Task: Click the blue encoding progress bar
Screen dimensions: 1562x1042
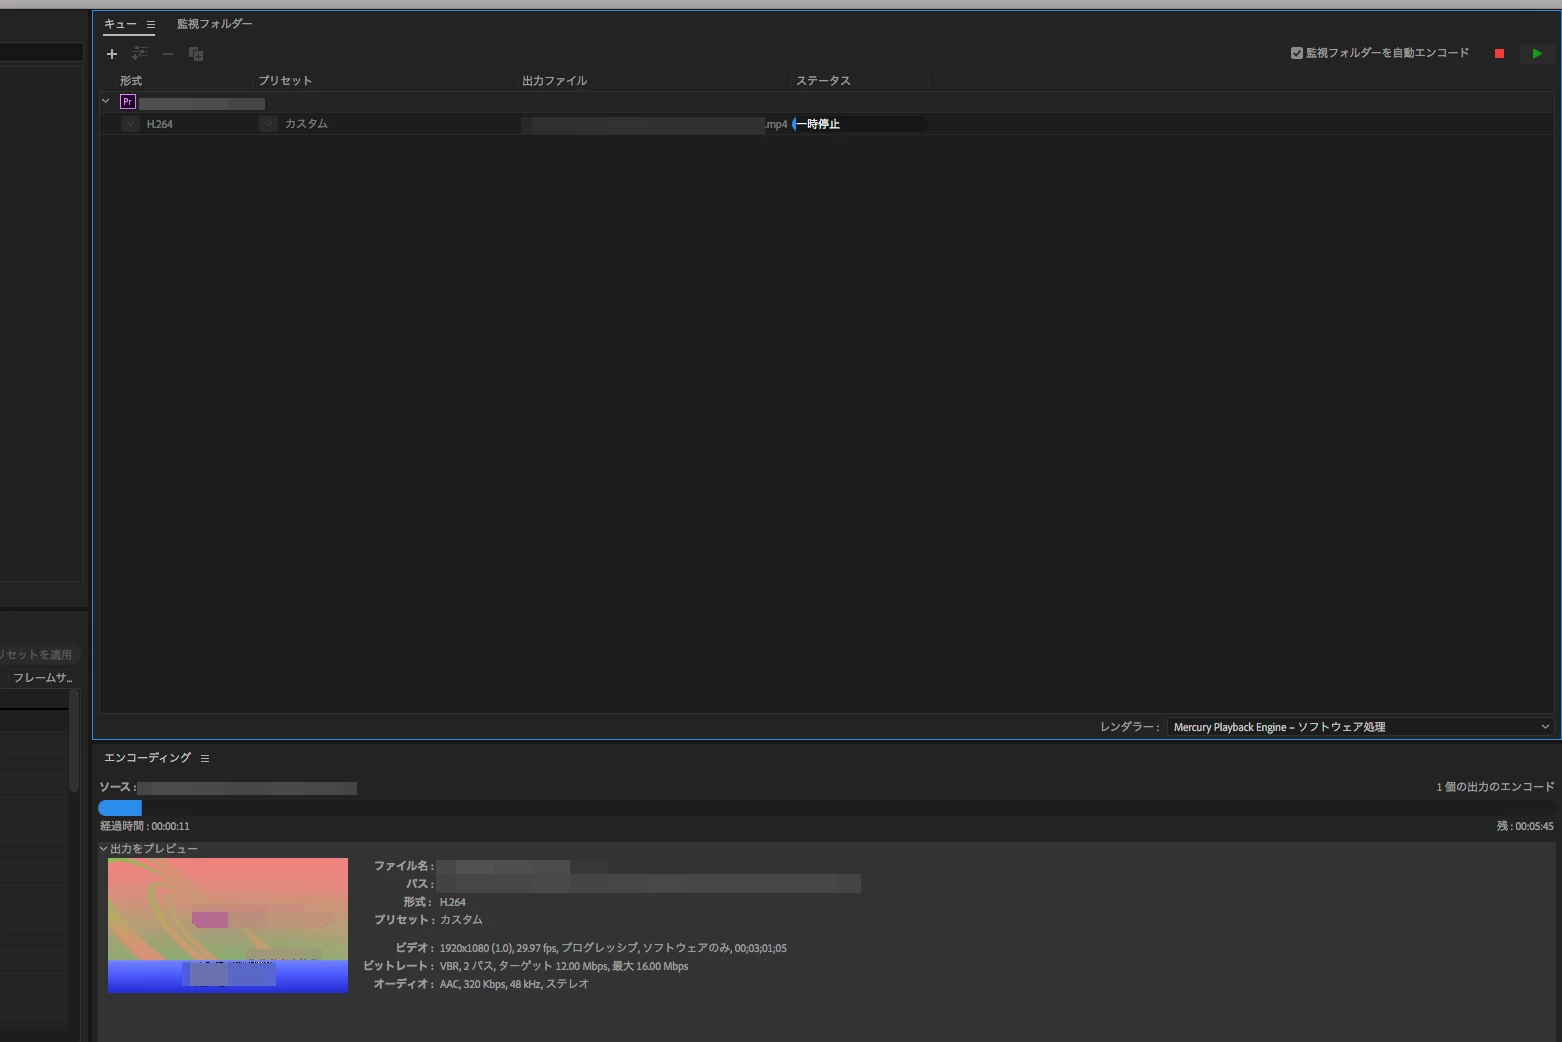Action: [120, 807]
